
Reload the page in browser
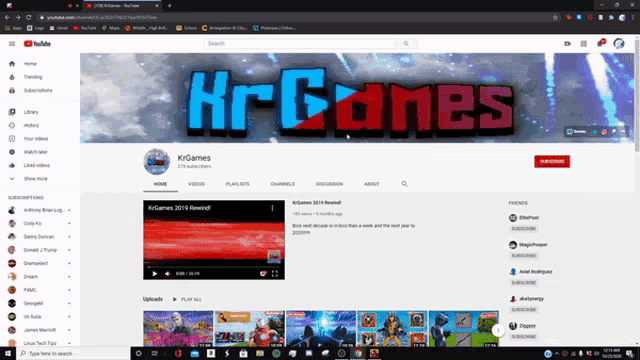pos(29,17)
